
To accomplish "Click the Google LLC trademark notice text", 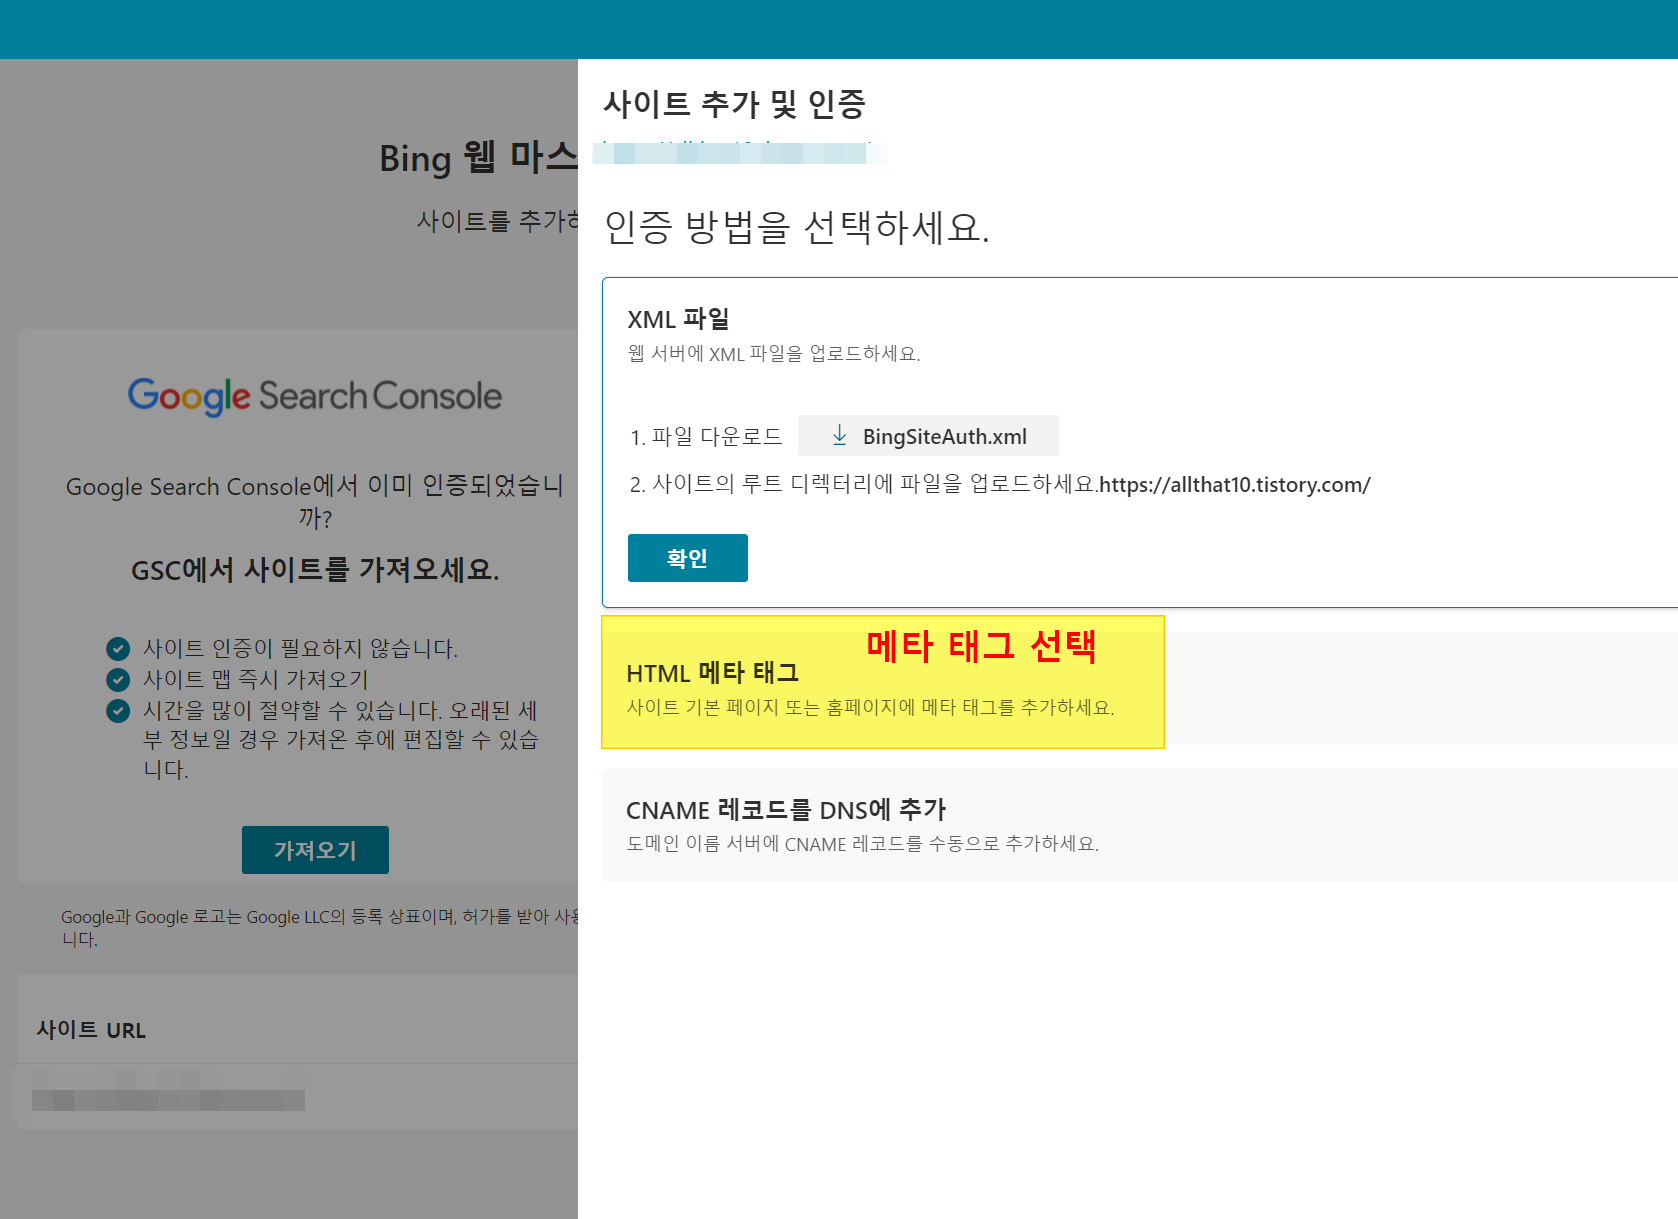I will (319, 927).
